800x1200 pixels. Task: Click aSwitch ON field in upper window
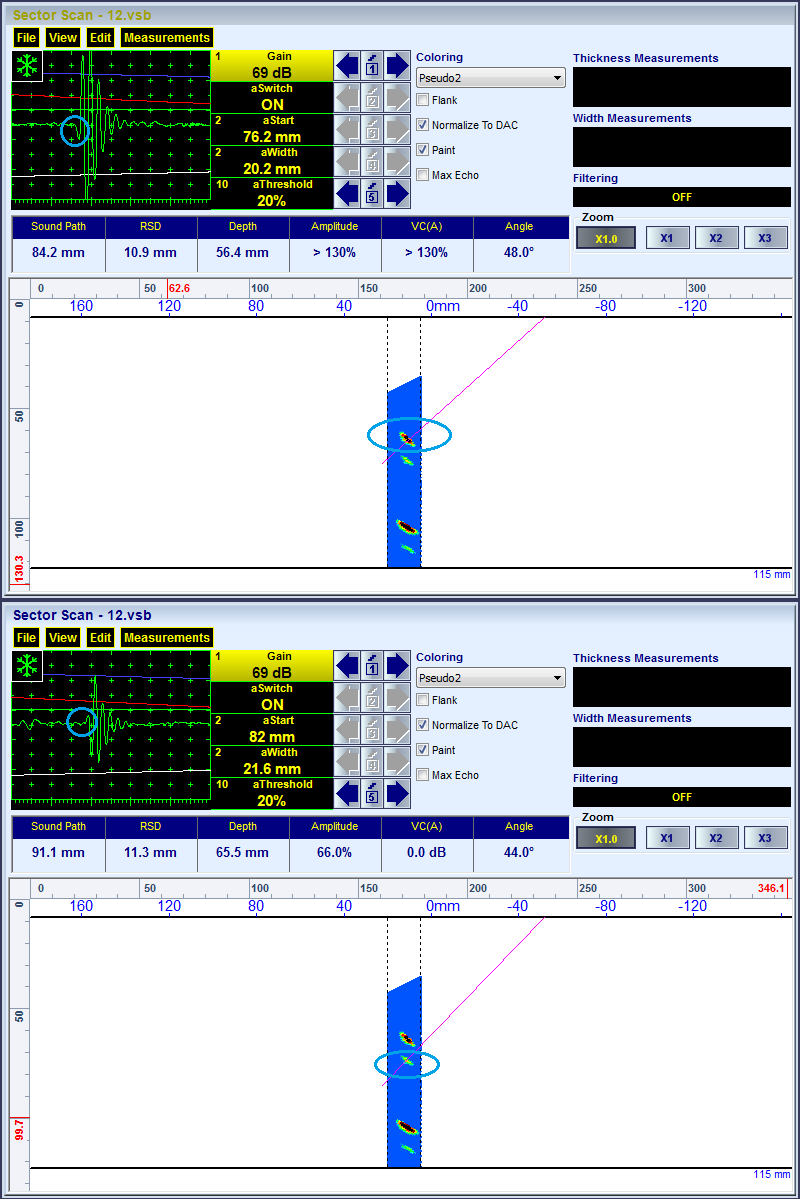[271, 97]
